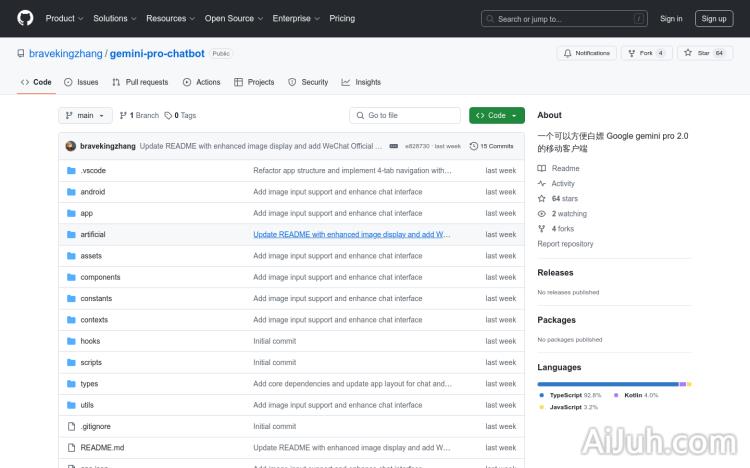
Task: Open the commit hash next to last week
Action: [x=417, y=146]
